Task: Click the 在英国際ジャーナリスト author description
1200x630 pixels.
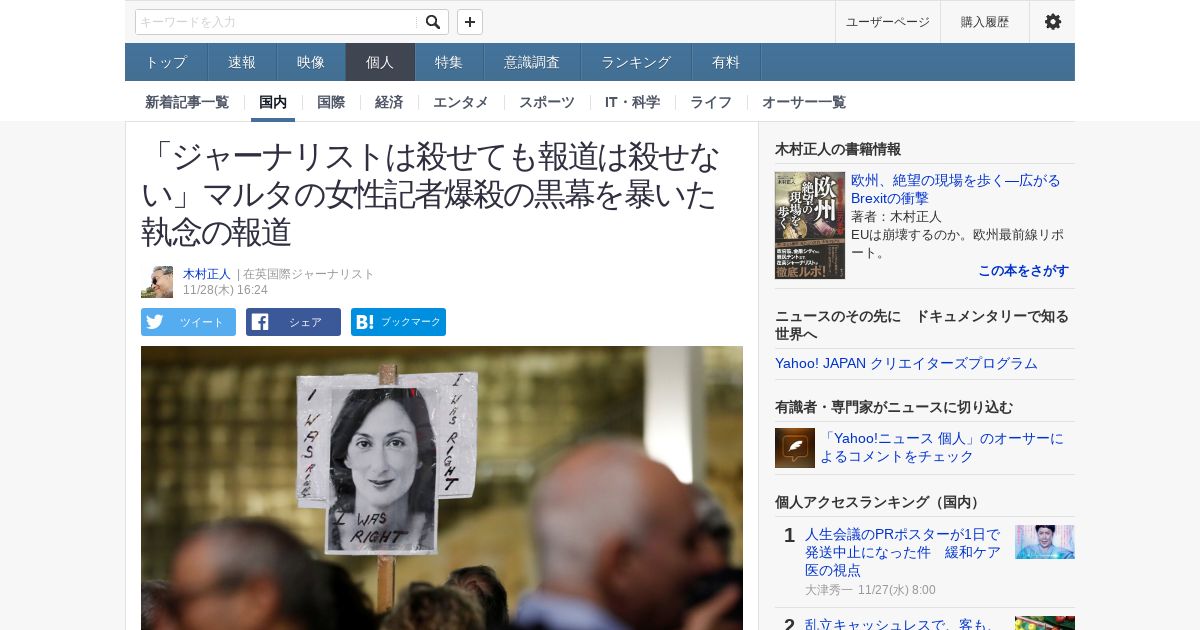Action: point(309,274)
